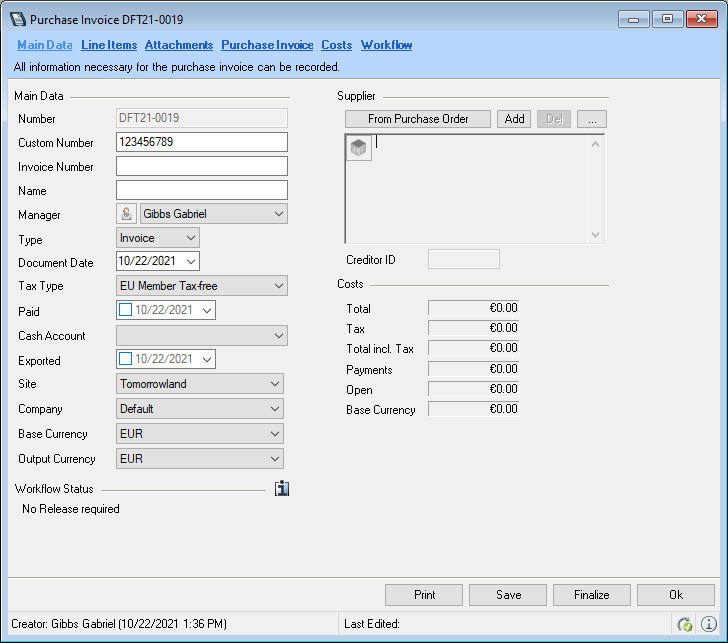Viewport: 728px width, 643px height.
Task: Enable the Paid date checkbox
Action: click(x=125, y=311)
